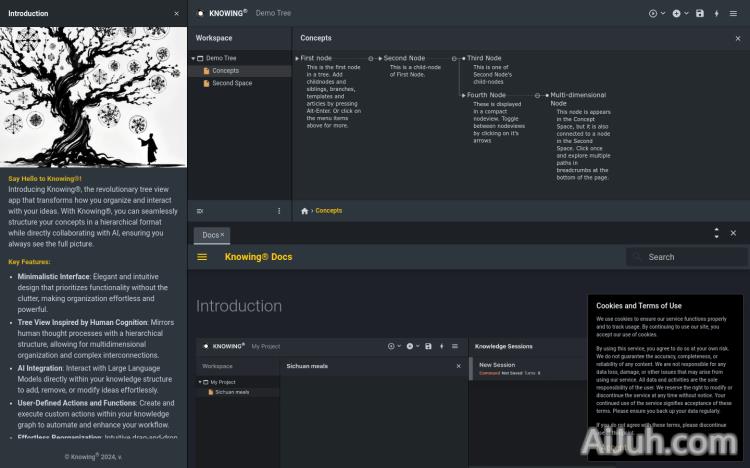Click the Knowing logo icon in header
This screenshot has width=750, height=468.
pyautogui.click(x=200, y=13)
